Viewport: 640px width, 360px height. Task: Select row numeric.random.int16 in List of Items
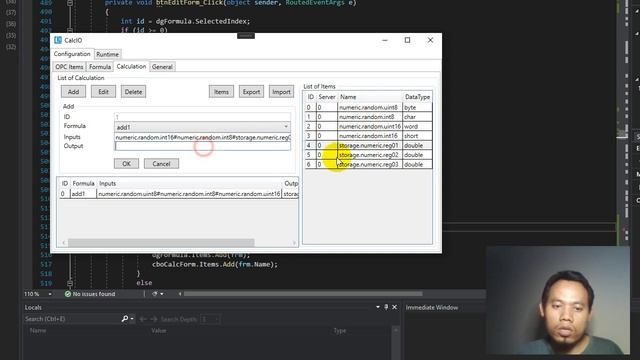click(x=368, y=136)
